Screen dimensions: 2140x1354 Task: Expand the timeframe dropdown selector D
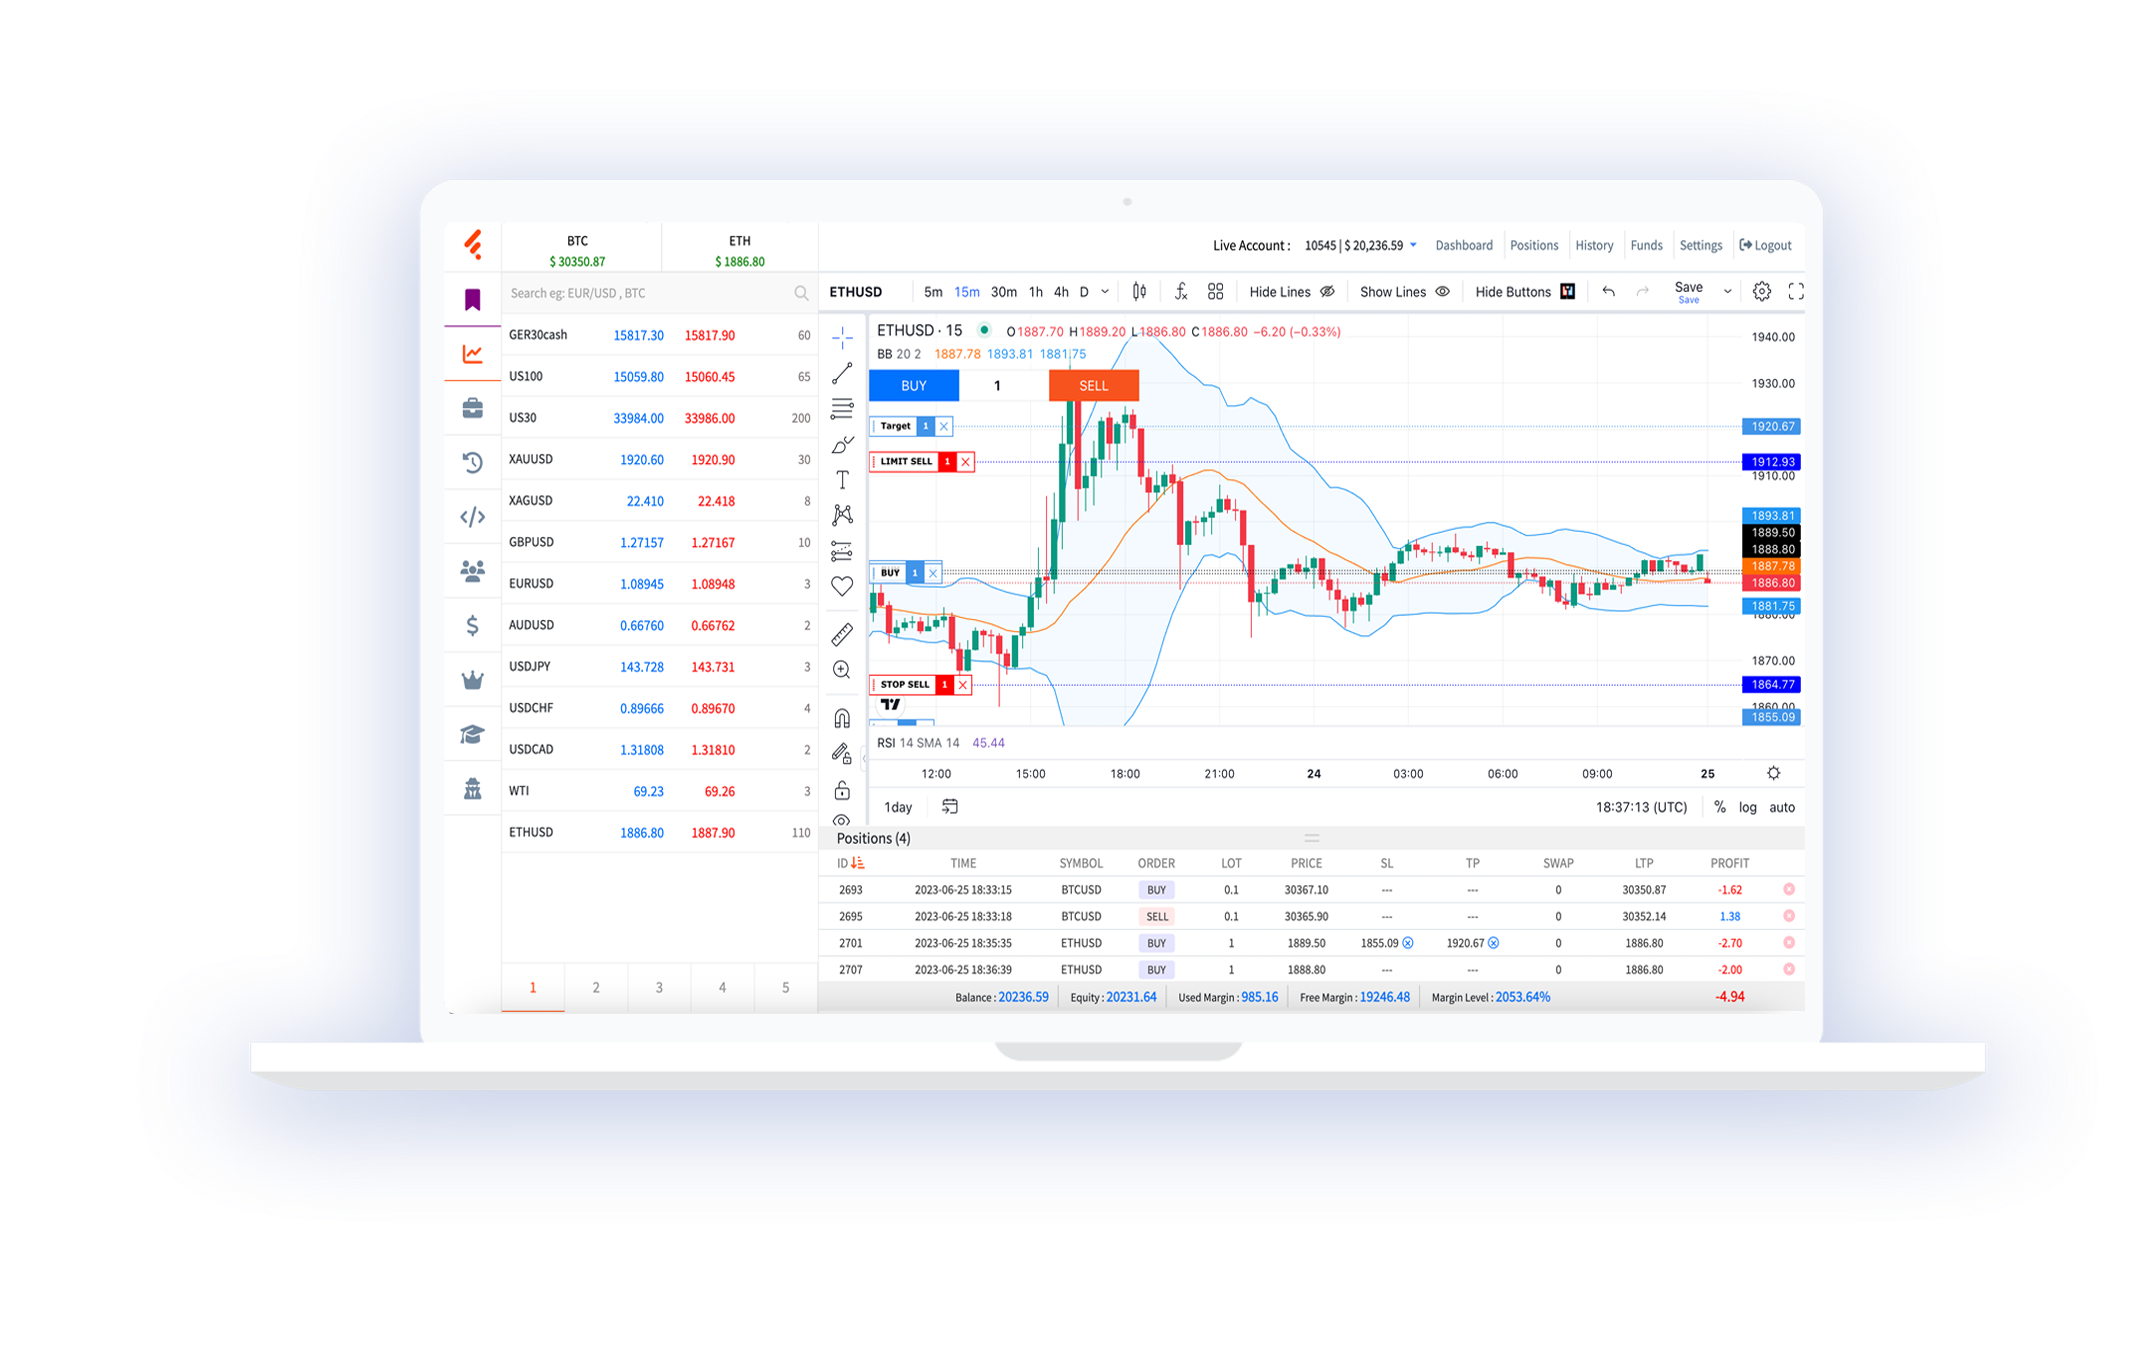point(1104,292)
